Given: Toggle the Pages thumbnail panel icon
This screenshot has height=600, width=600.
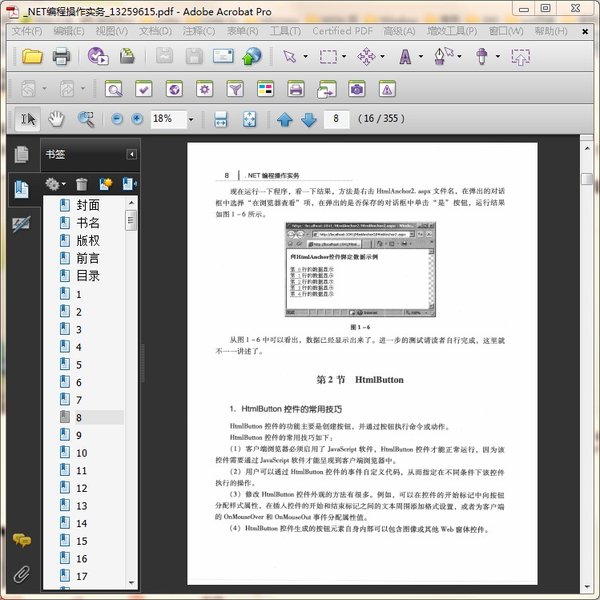Looking at the screenshot, I should pyautogui.click(x=21, y=154).
